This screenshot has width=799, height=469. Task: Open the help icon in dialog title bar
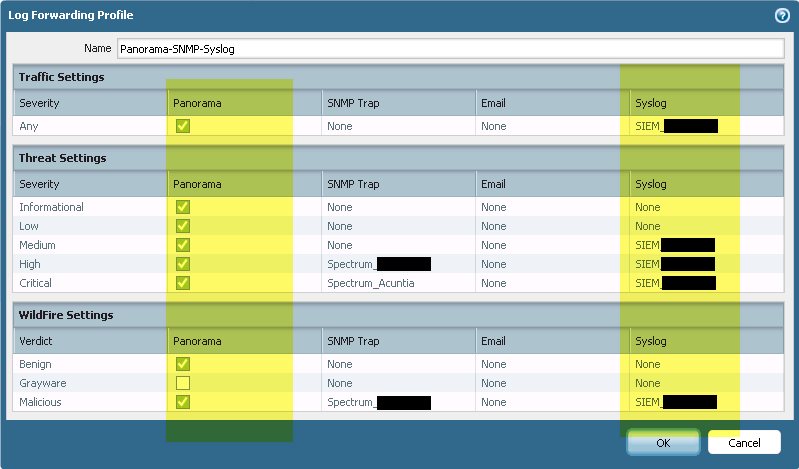(x=782, y=15)
